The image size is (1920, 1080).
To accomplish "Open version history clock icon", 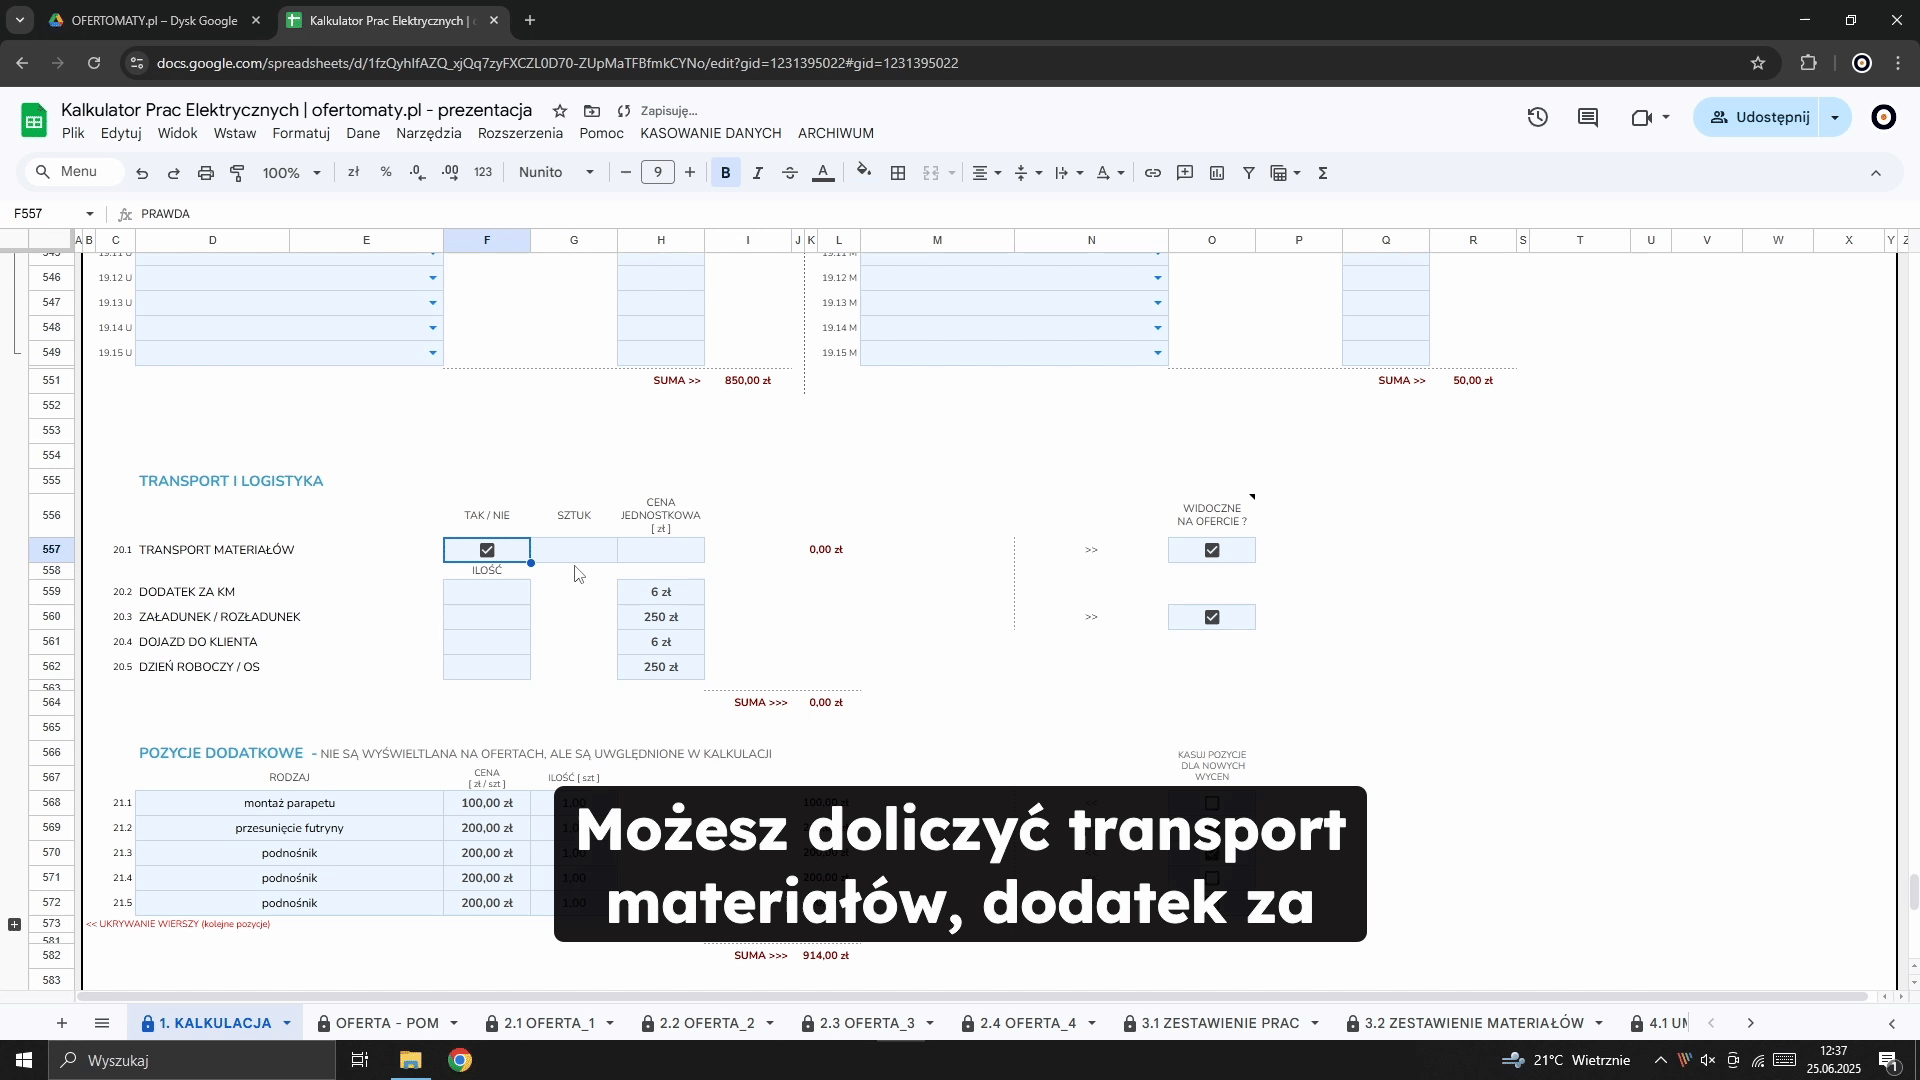I will click(x=1538, y=118).
